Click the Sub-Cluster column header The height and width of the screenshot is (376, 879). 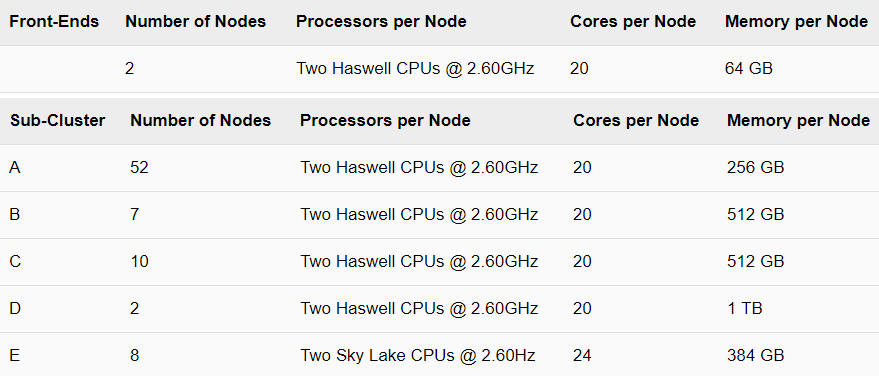(x=58, y=120)
